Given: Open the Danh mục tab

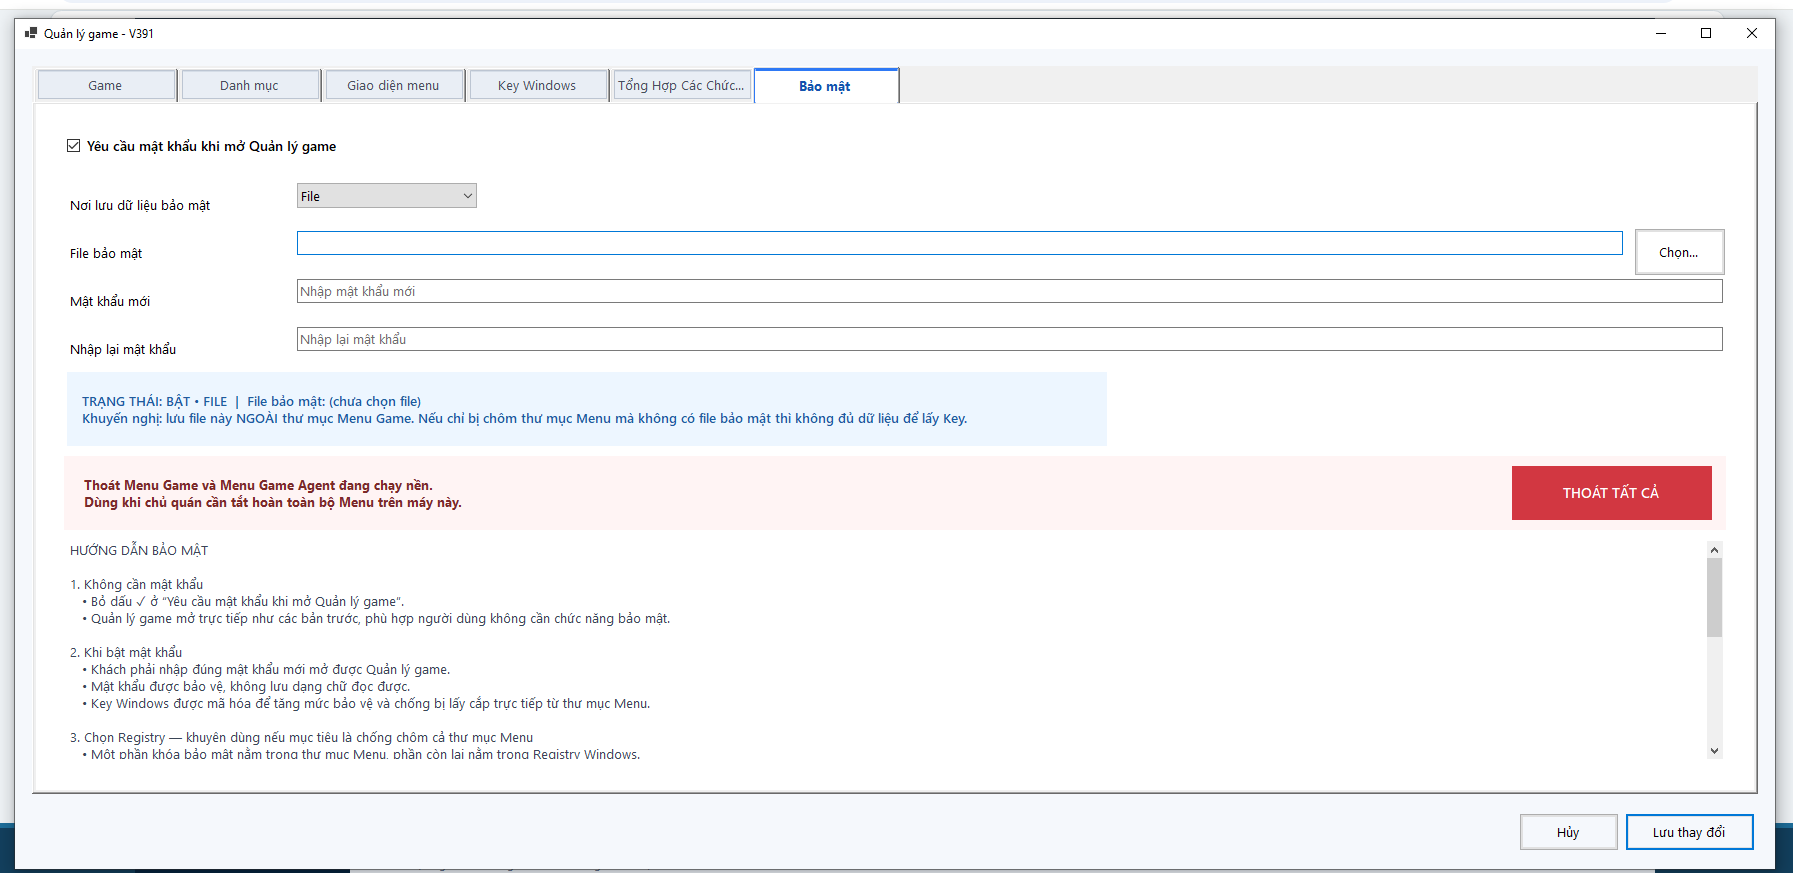Looking at the screenshot, I should tap(250, 86).
